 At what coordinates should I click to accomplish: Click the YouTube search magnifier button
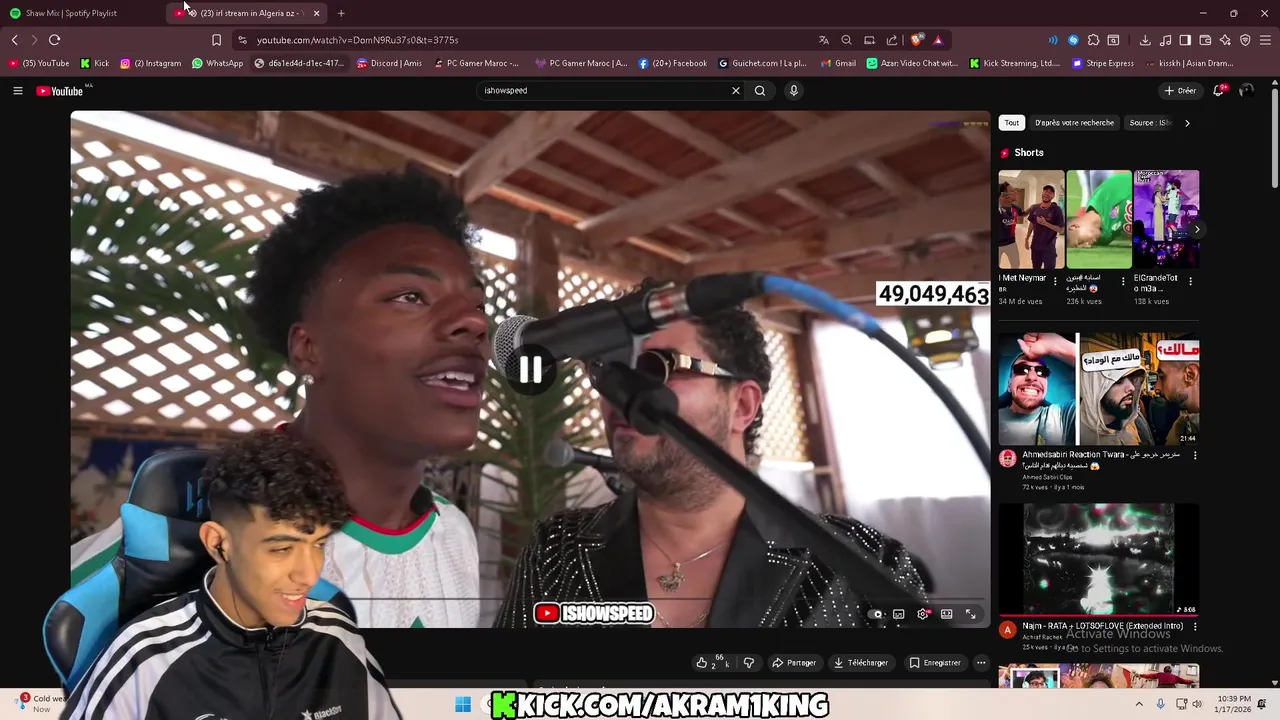coord(760,91)
